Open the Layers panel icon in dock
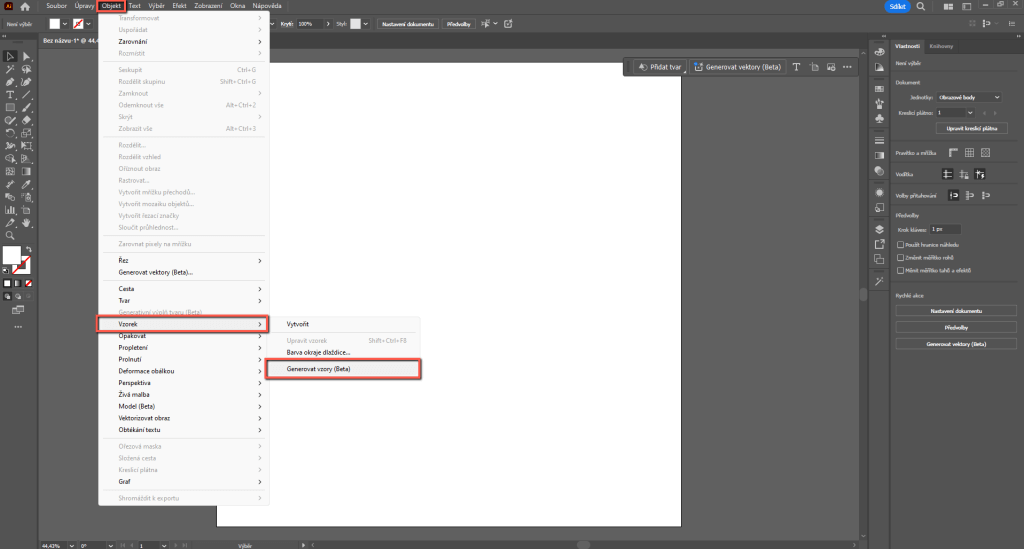This screenshot has height=549, width=1024. click(x=880, y=230)
